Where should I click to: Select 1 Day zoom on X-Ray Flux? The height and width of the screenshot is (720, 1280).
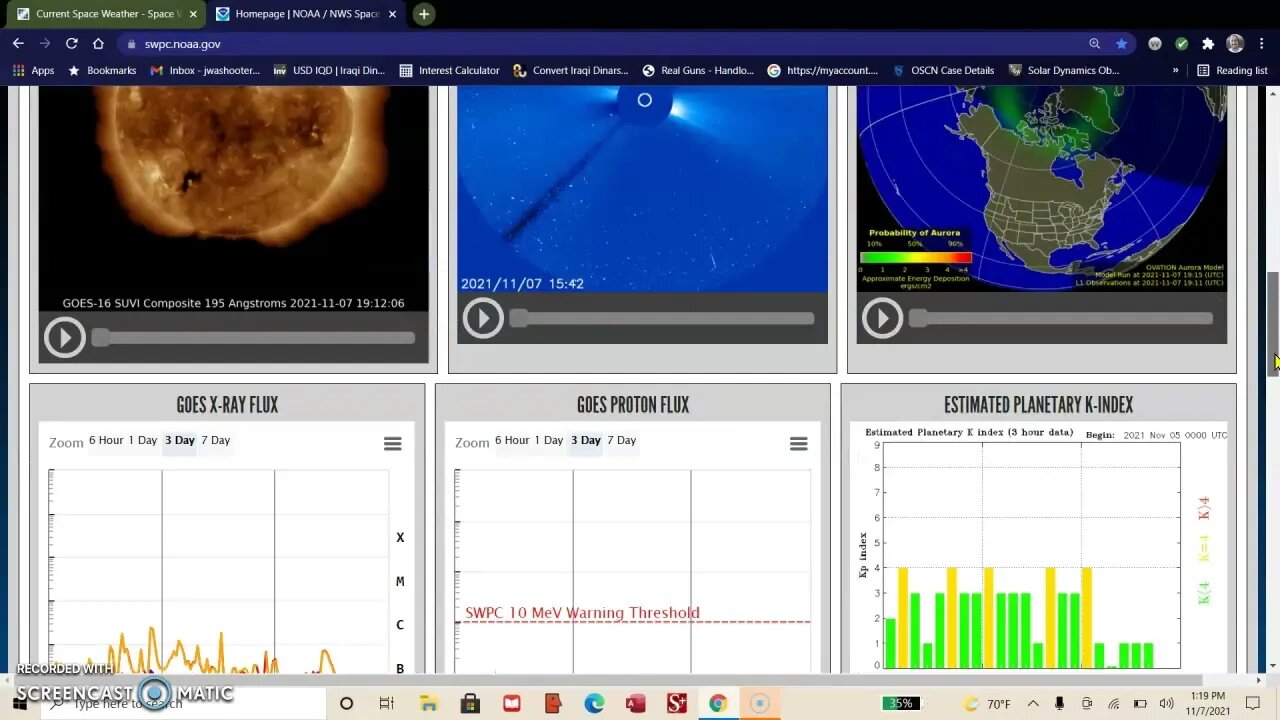[x=143, y=440]
